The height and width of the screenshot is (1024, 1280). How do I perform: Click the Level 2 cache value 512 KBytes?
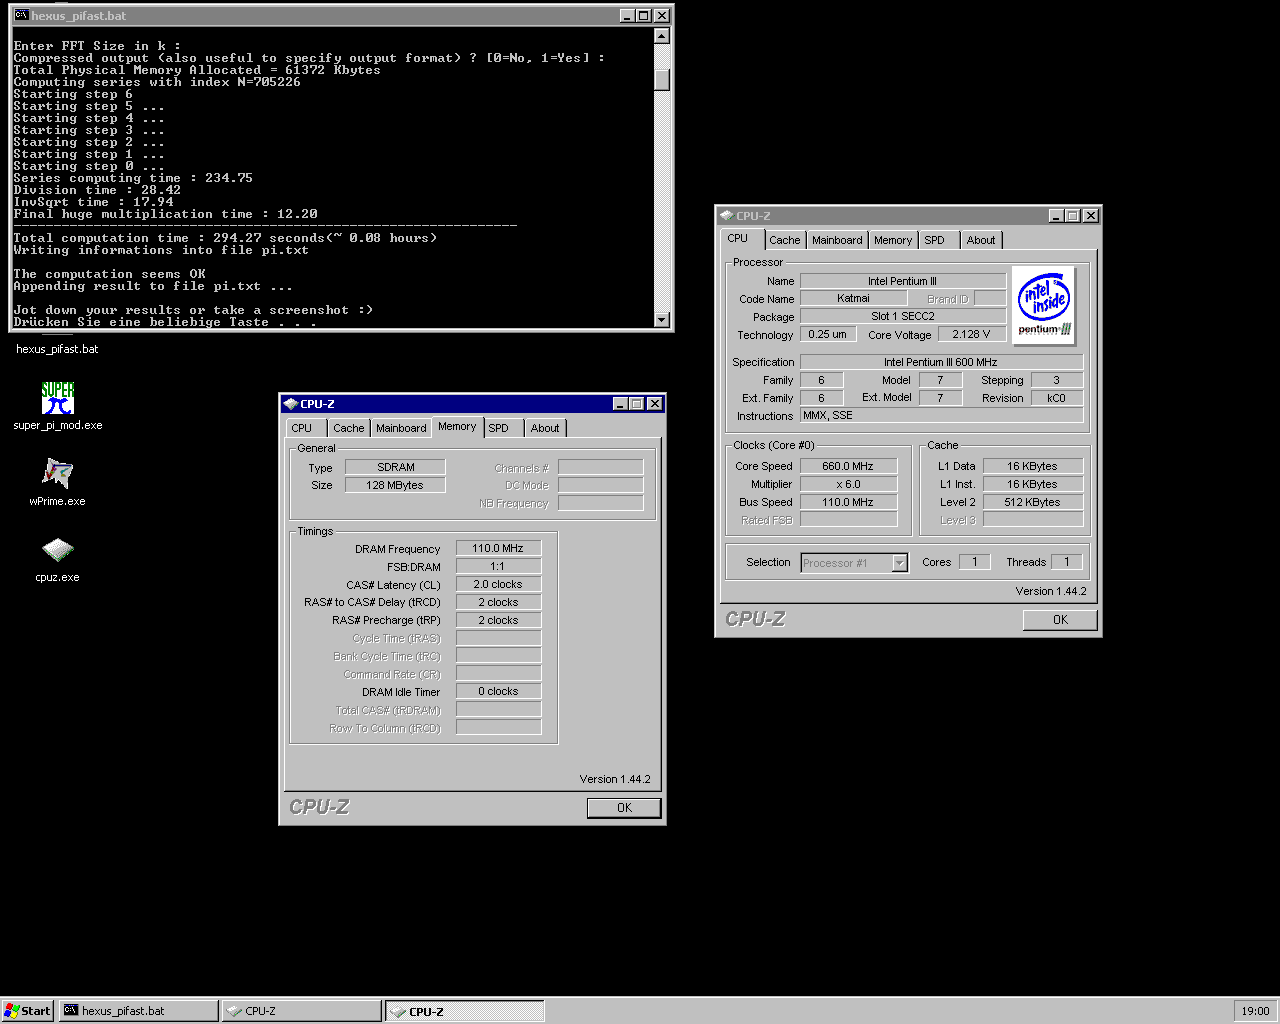(x=1032, y=502)
